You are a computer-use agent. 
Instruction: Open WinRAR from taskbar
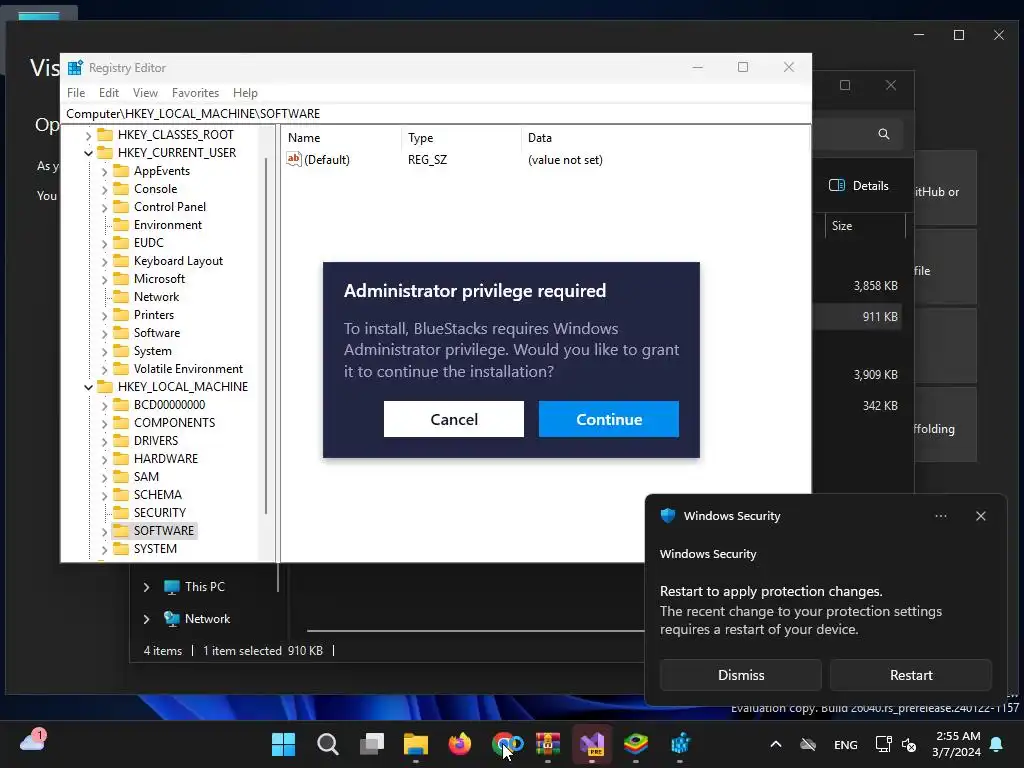(x=548, y=744)
